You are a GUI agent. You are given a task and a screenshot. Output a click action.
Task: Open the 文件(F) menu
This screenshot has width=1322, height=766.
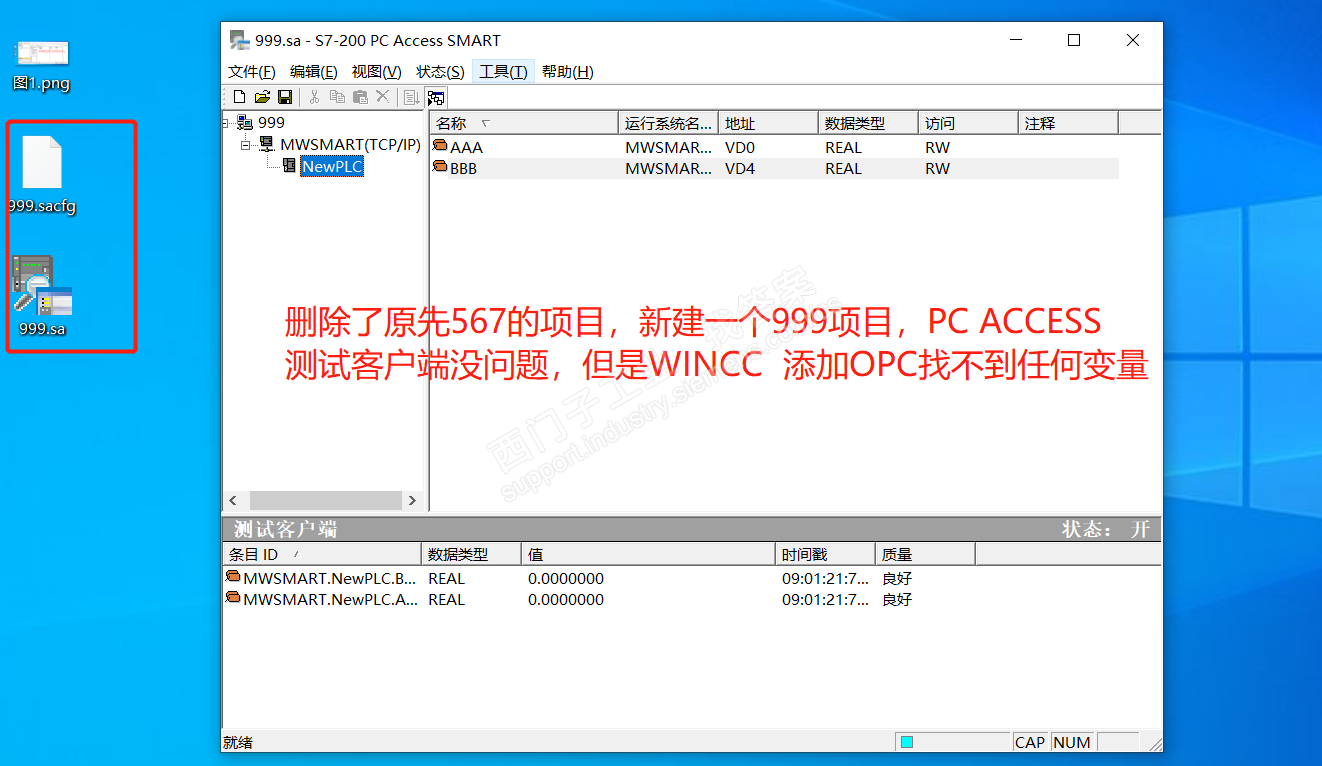click(x=252, y=72)
